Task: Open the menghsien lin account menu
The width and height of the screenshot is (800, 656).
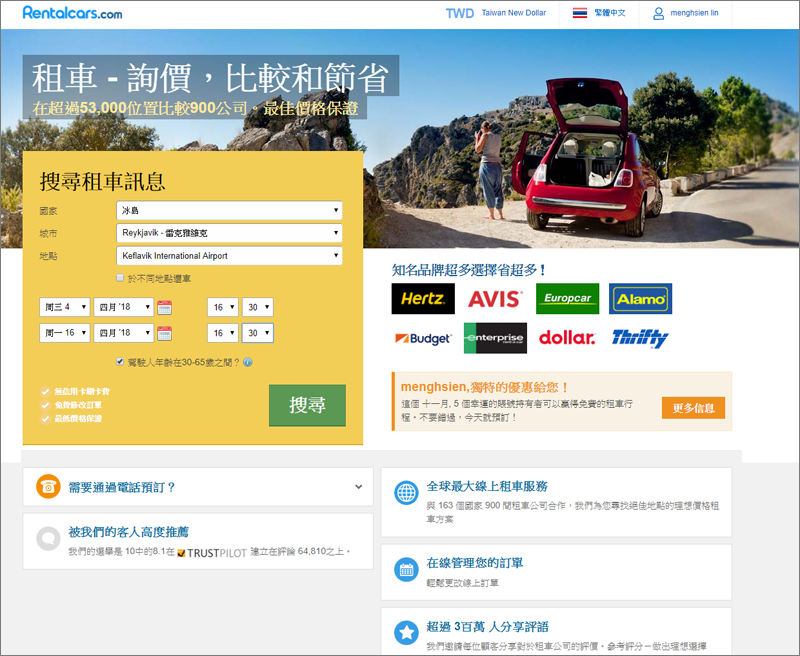Action: pyautogui.click(x=686, y=13)
